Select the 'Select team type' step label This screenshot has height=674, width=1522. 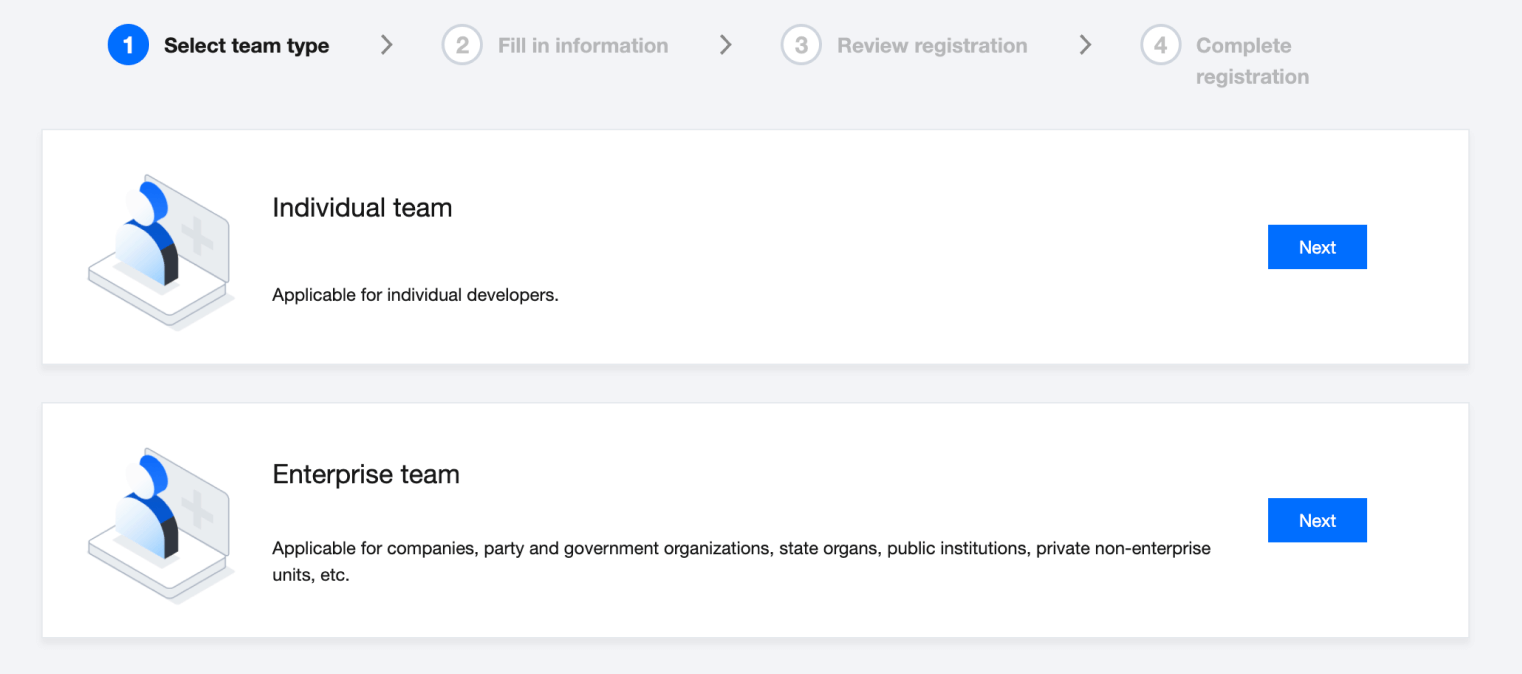tap(246, 46)
